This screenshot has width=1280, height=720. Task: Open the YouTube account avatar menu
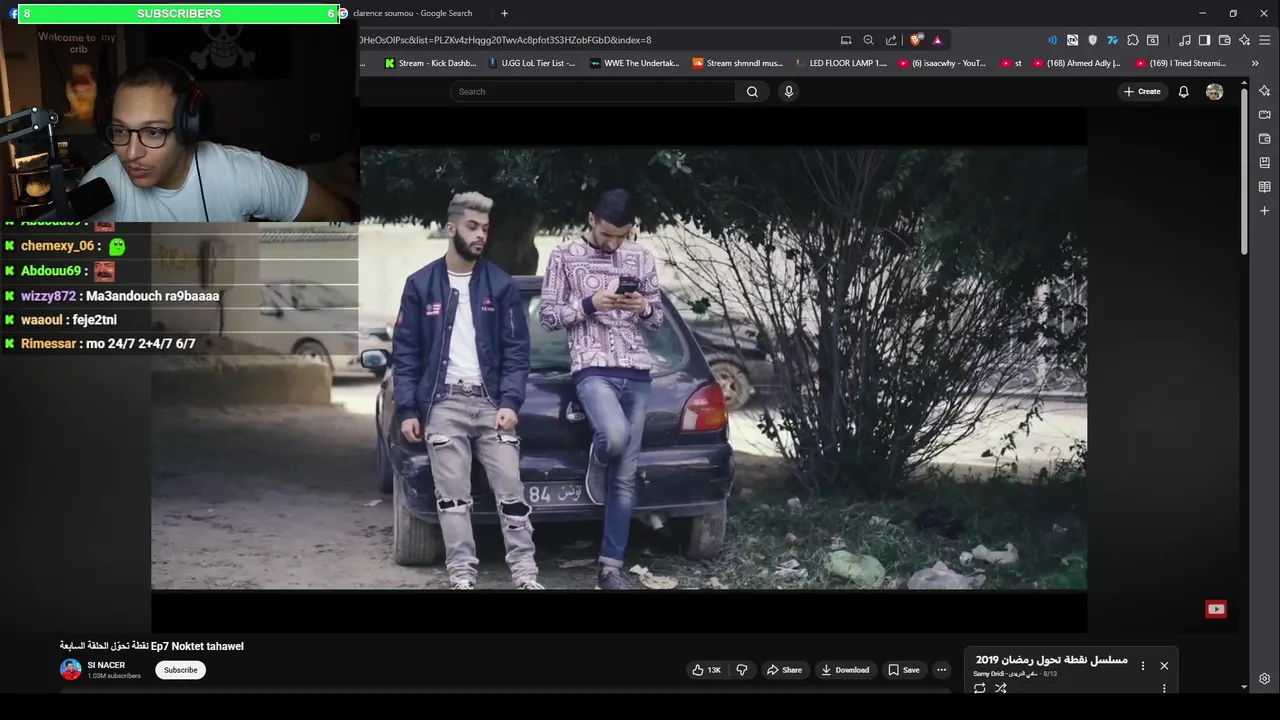[1214, 92]
